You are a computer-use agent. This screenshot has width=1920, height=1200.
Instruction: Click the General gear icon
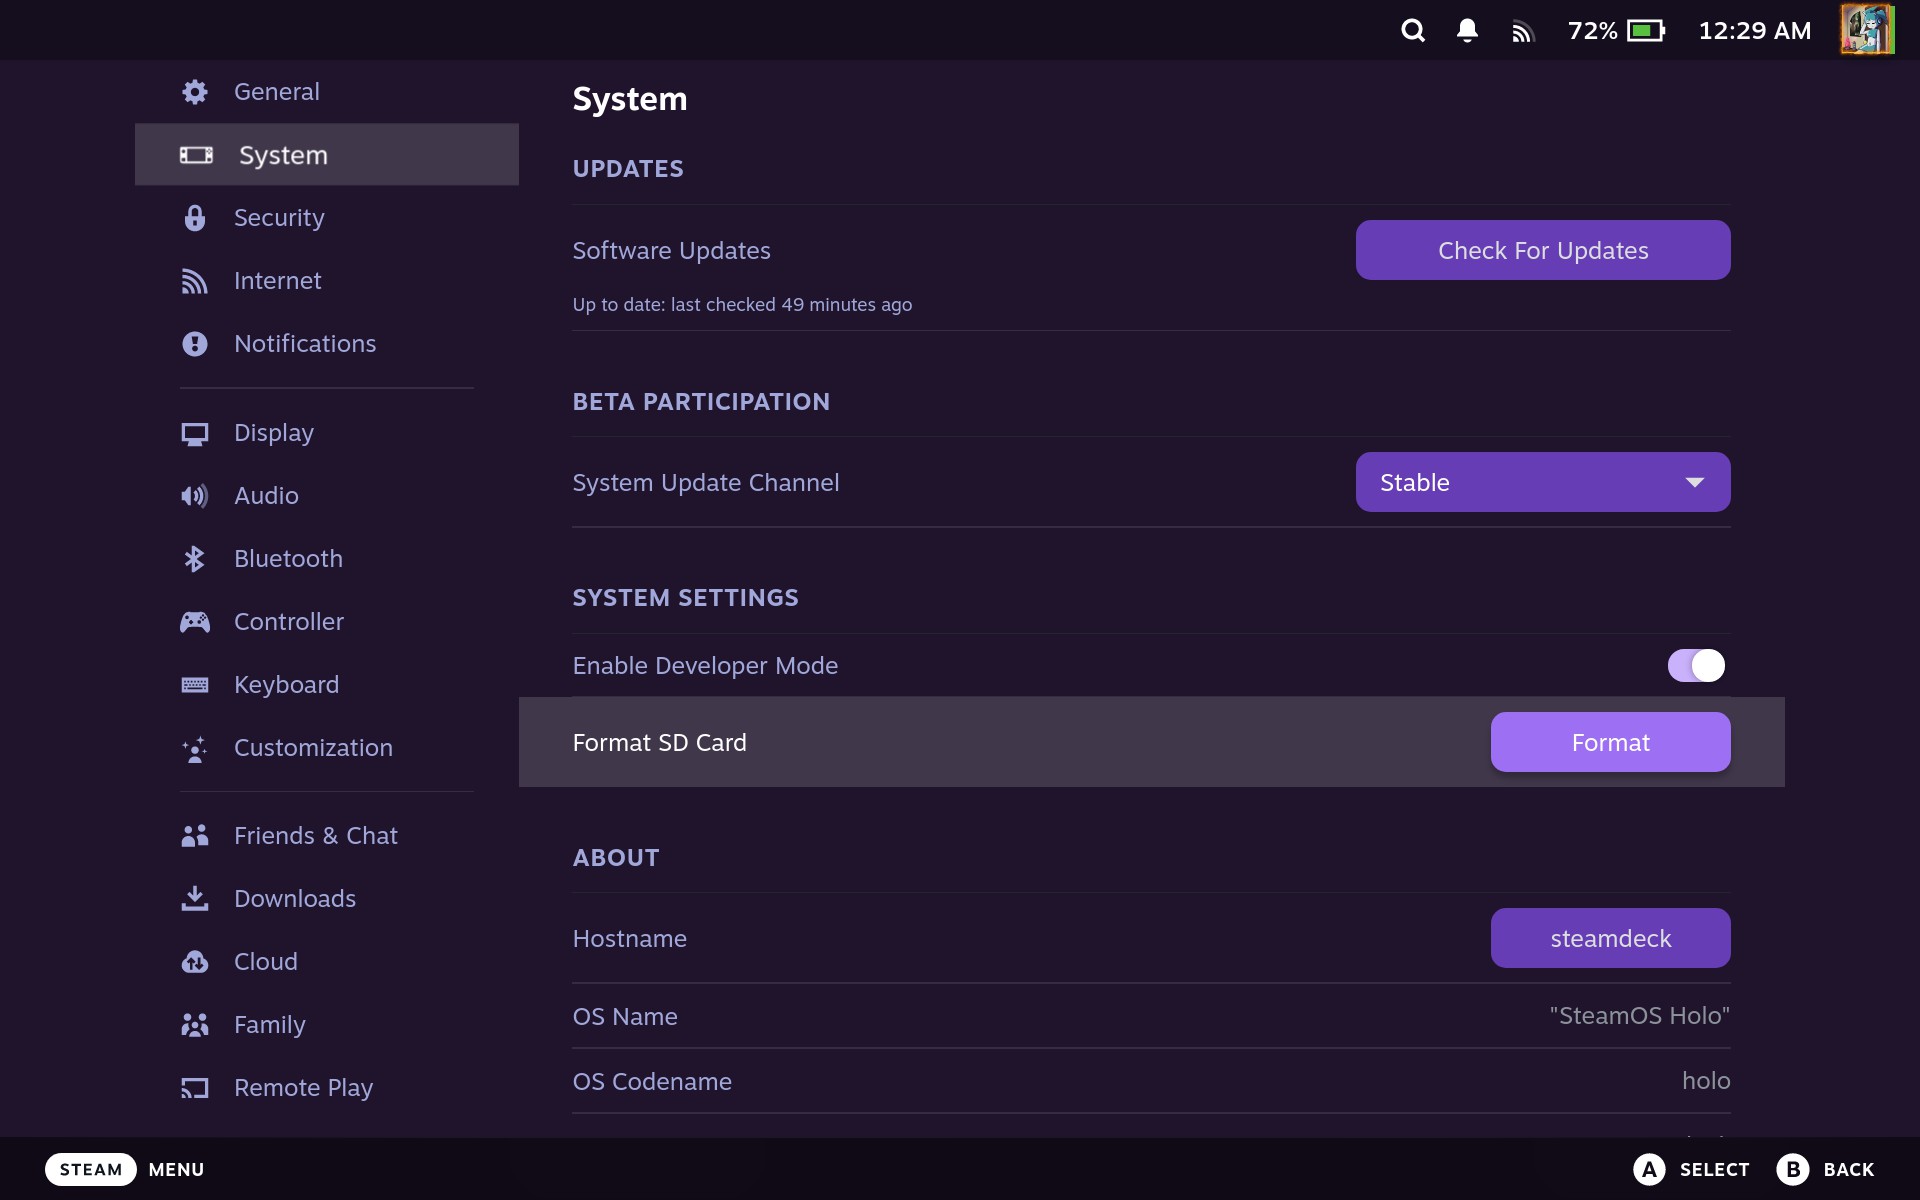click(x=195, y=92)
